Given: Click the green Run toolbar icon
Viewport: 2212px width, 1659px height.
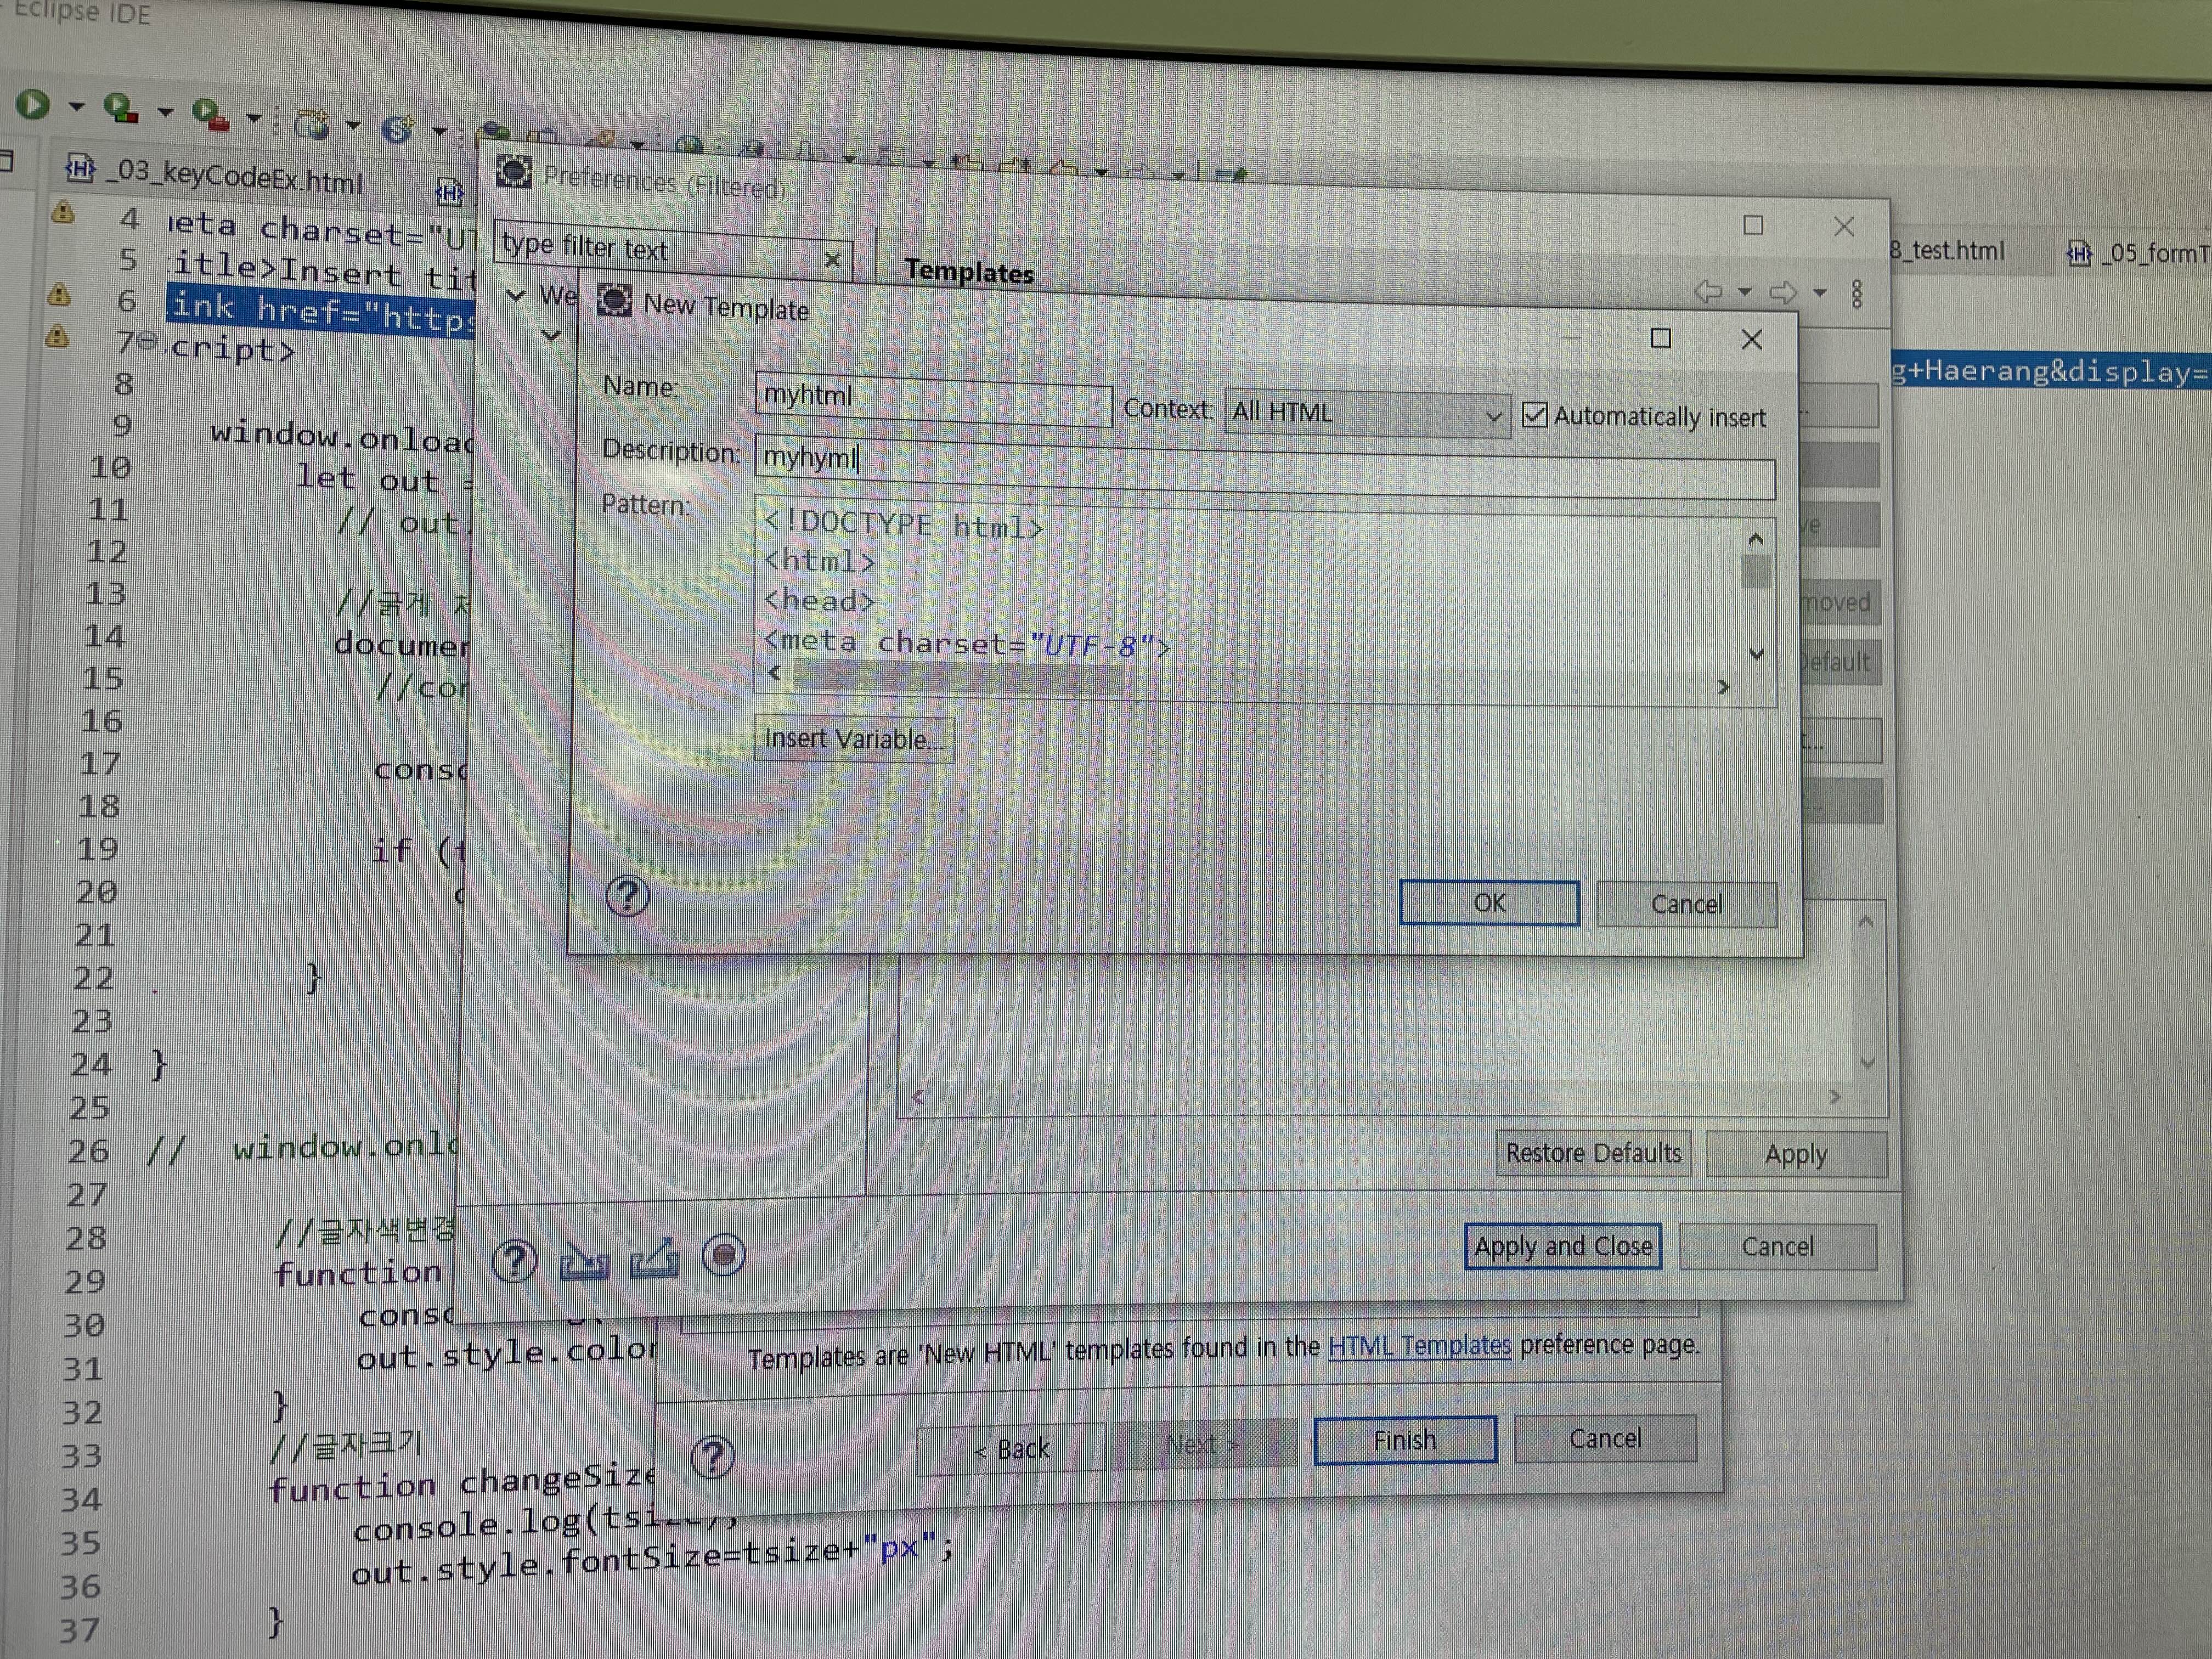Looking at the screenshot, I should tap(33, 104).
